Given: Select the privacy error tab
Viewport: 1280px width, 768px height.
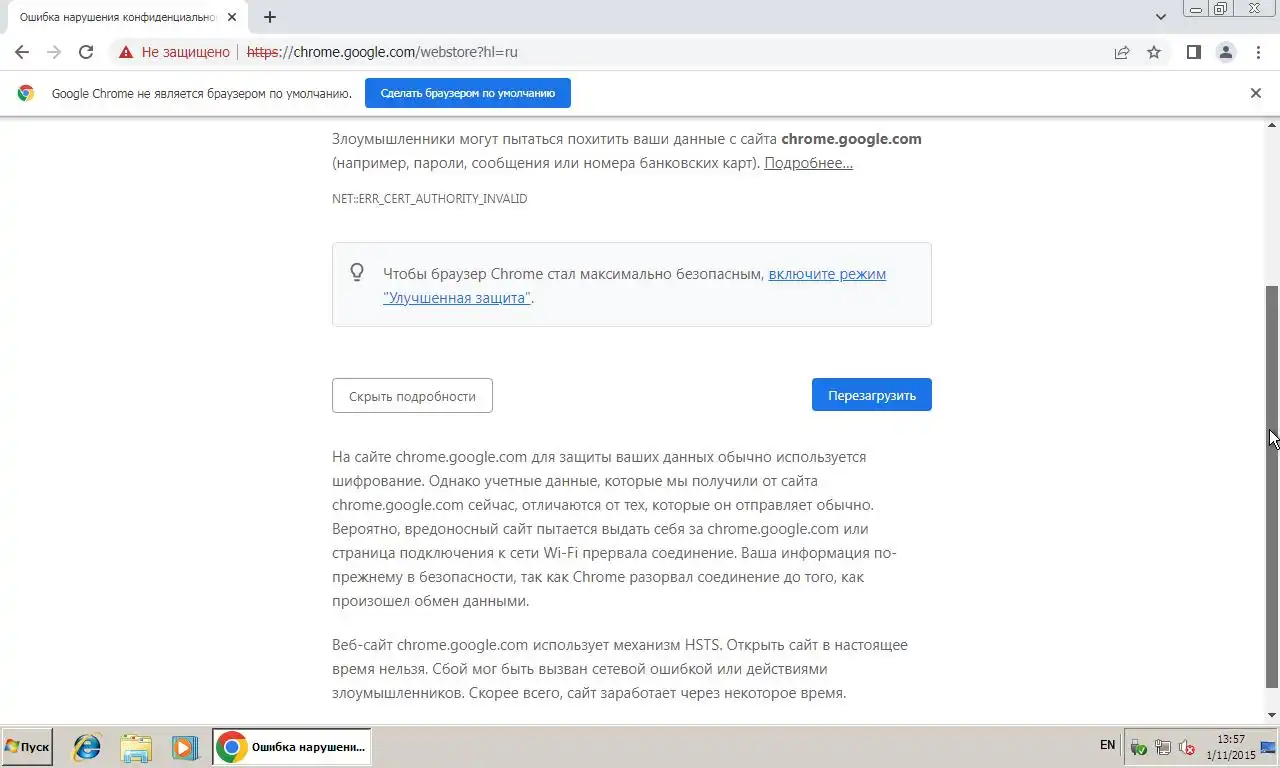Looking at the screenshot, I should (x=126, y=18).
